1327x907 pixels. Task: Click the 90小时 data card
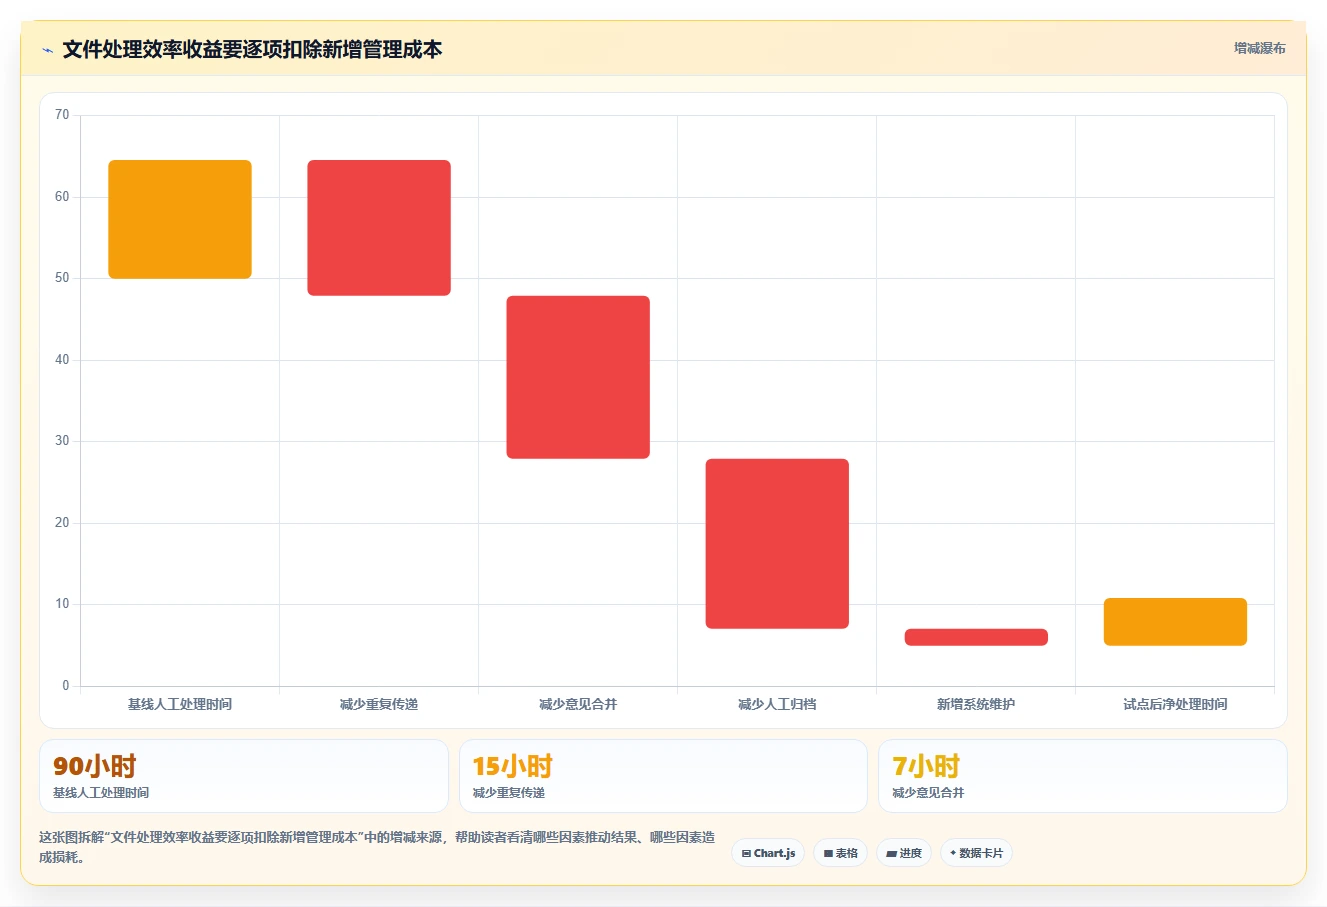244,776
